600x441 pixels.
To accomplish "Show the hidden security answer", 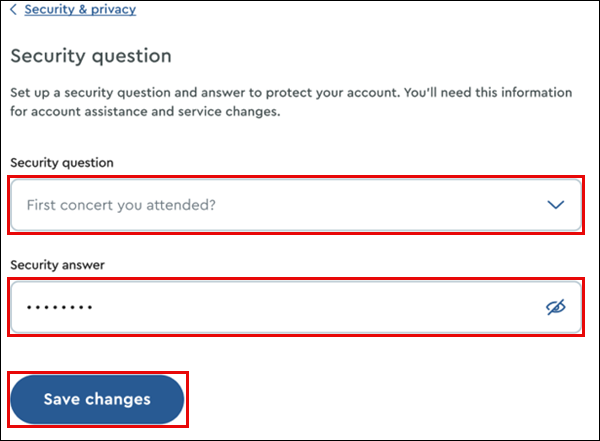I will 556,307.
